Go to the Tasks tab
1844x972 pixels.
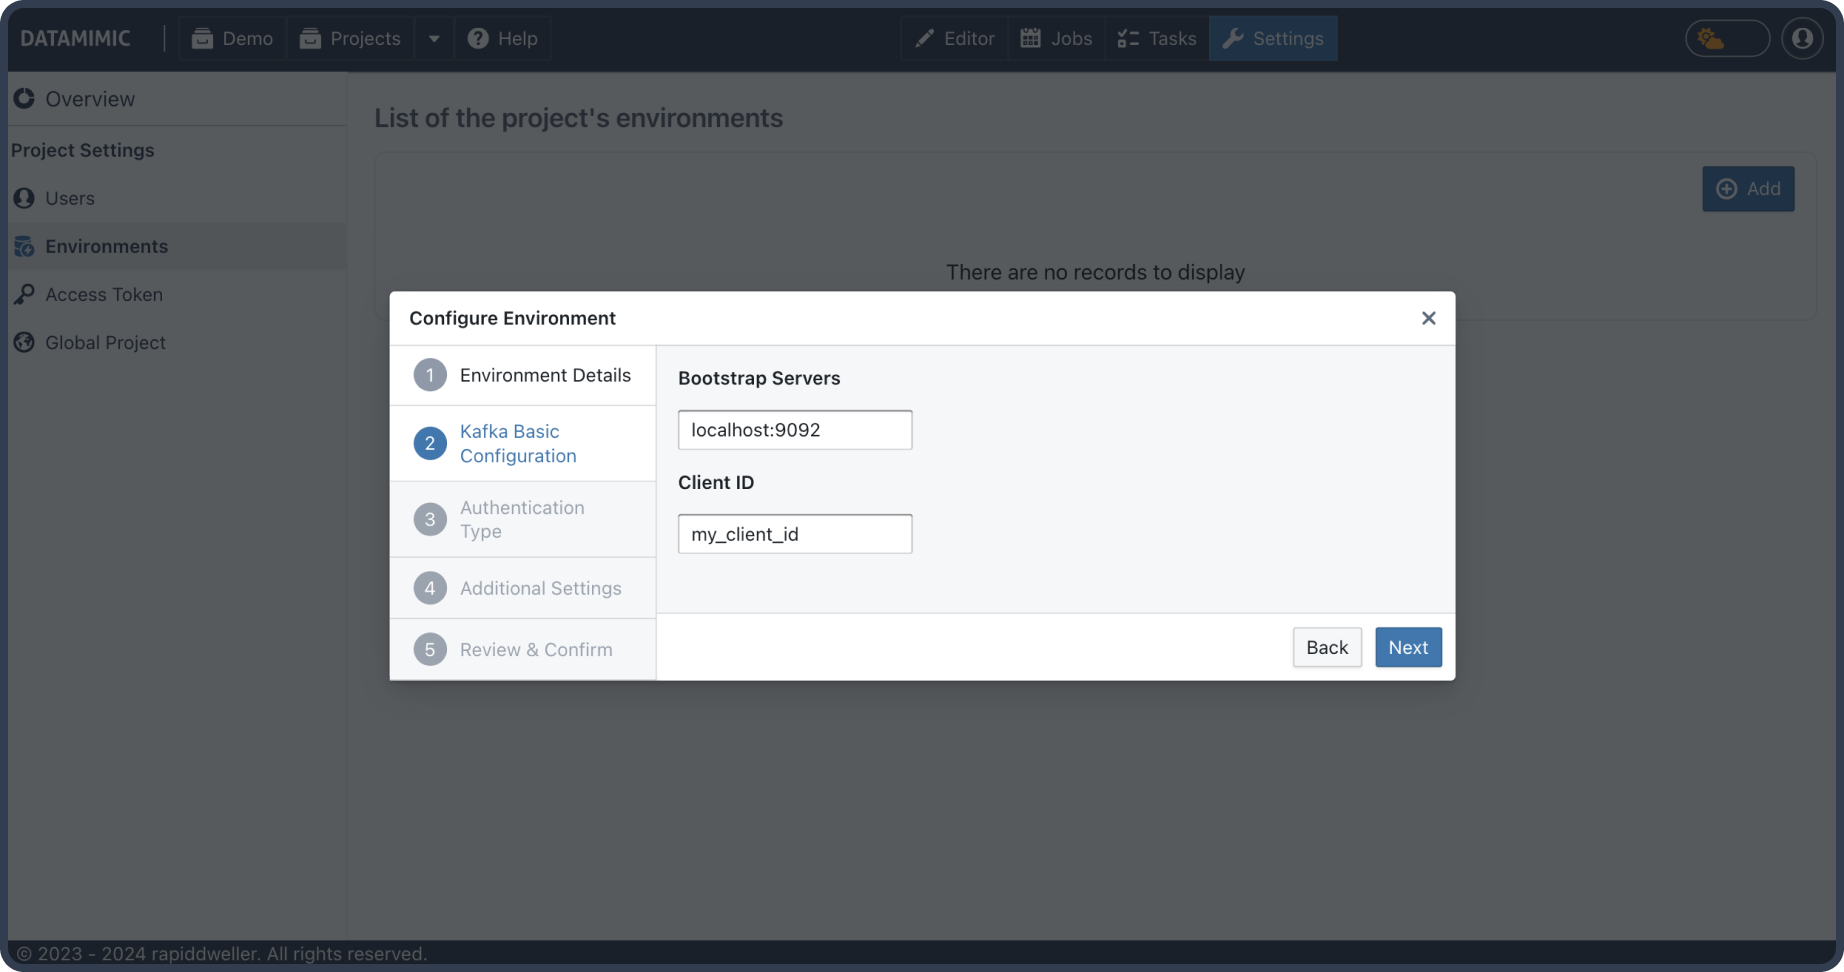(1156, 39)
